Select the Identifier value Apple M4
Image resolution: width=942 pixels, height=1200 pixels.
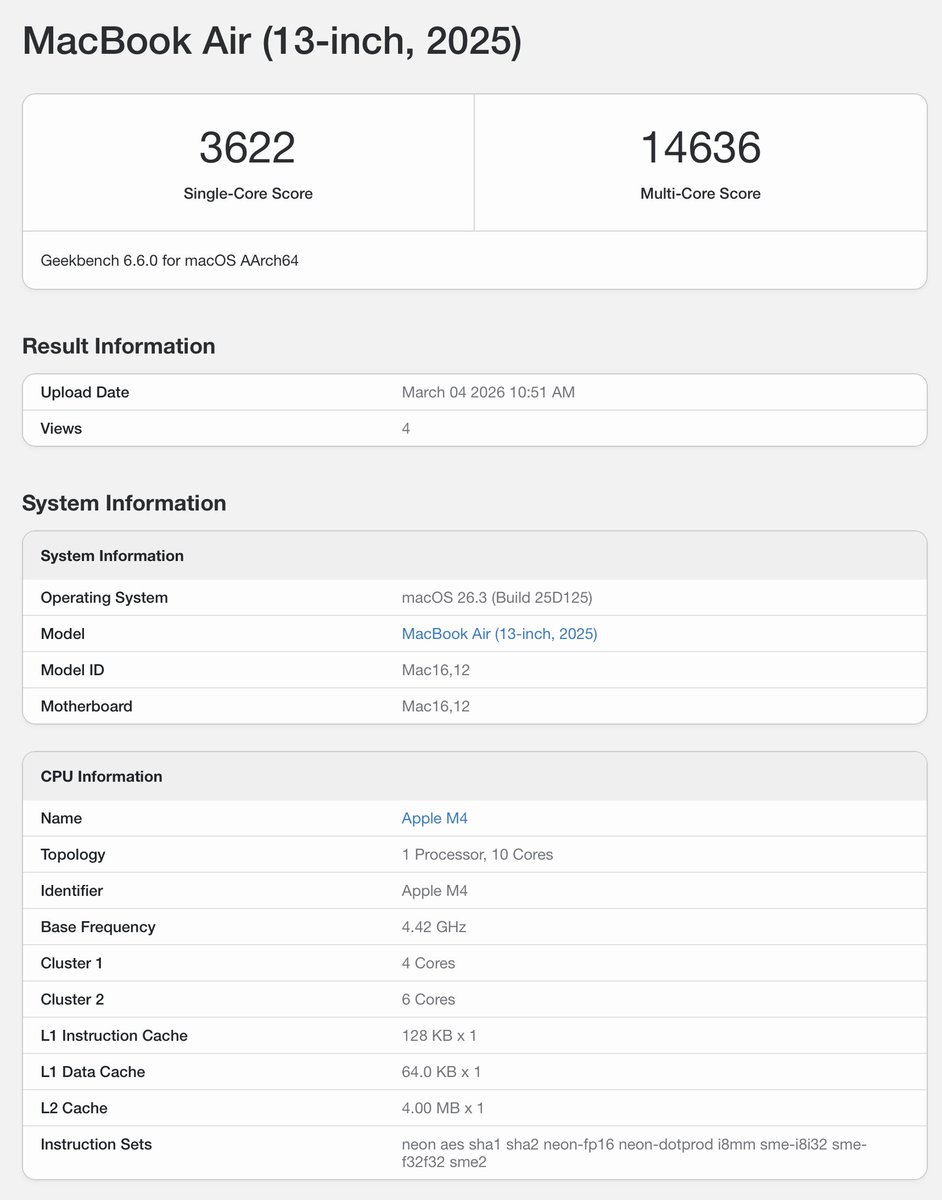[434, 890]
